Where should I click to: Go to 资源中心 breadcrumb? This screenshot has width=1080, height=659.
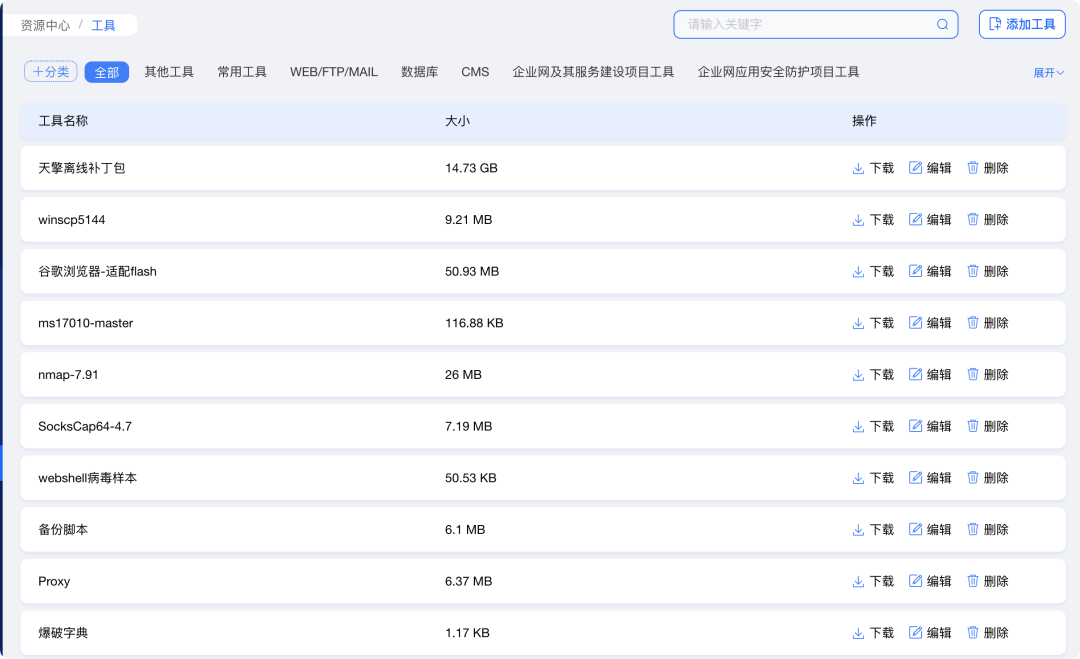[x=45, y=25]
